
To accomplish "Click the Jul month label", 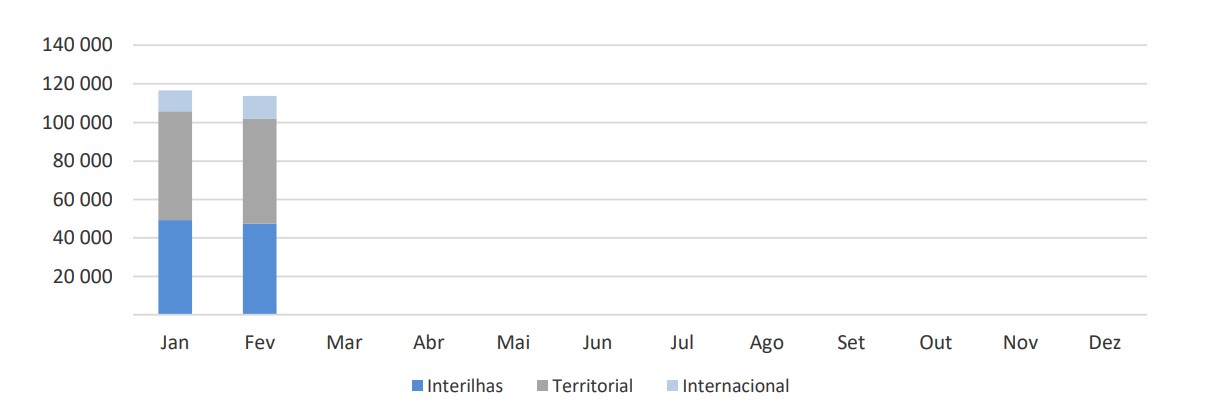I will [682, 343].
